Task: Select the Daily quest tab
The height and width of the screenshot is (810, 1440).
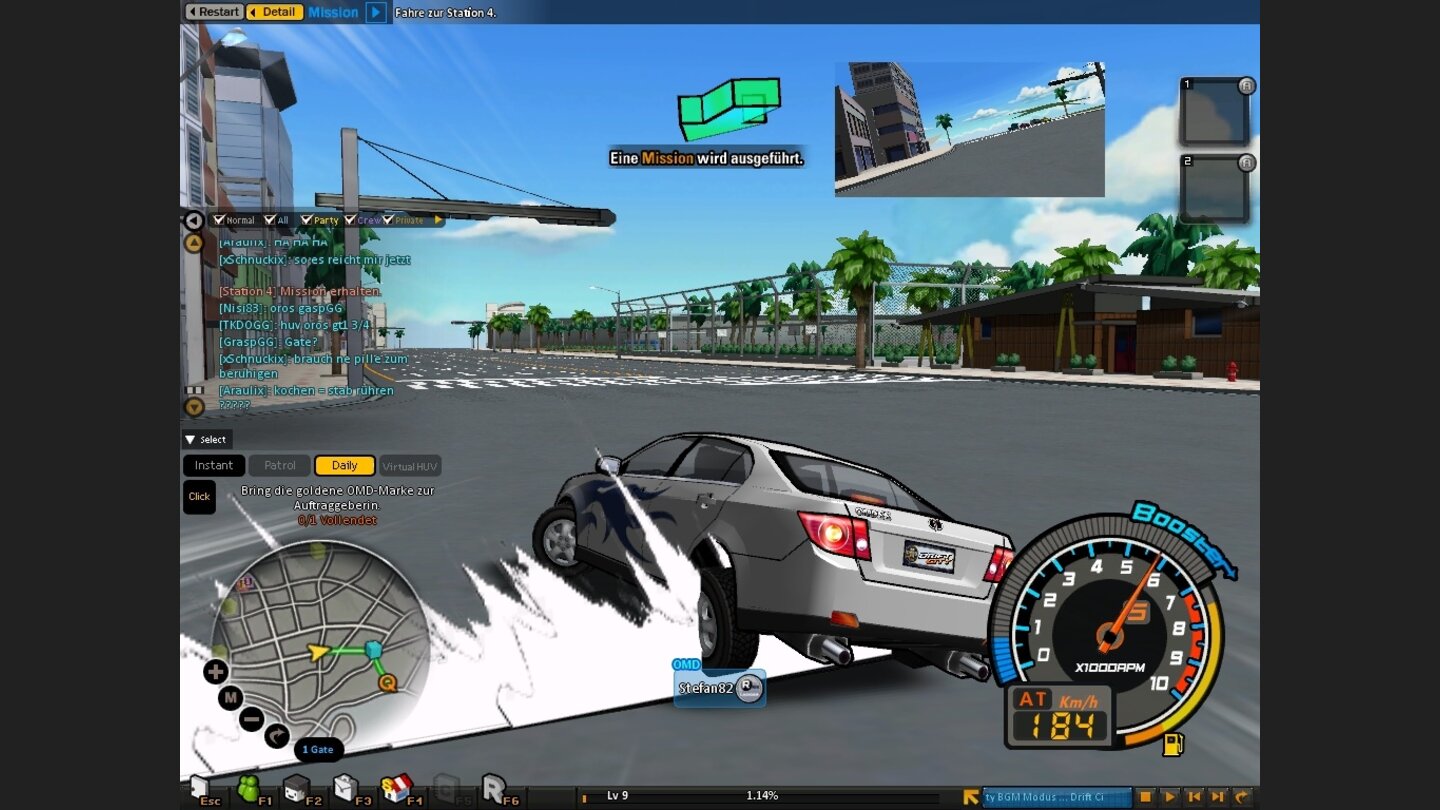Action: [345, 466]
